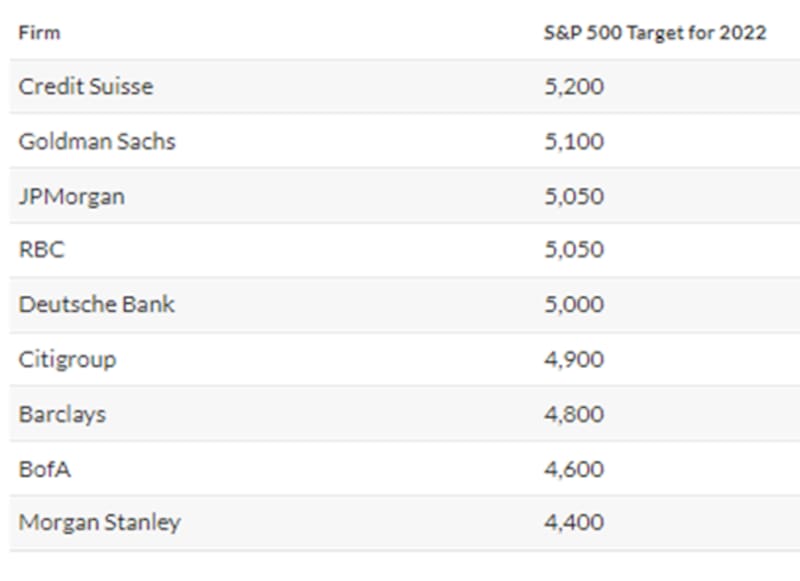Select the 4,800 target value
The image size is (800, 581).
pyautogui.click(x=574, y=413)
